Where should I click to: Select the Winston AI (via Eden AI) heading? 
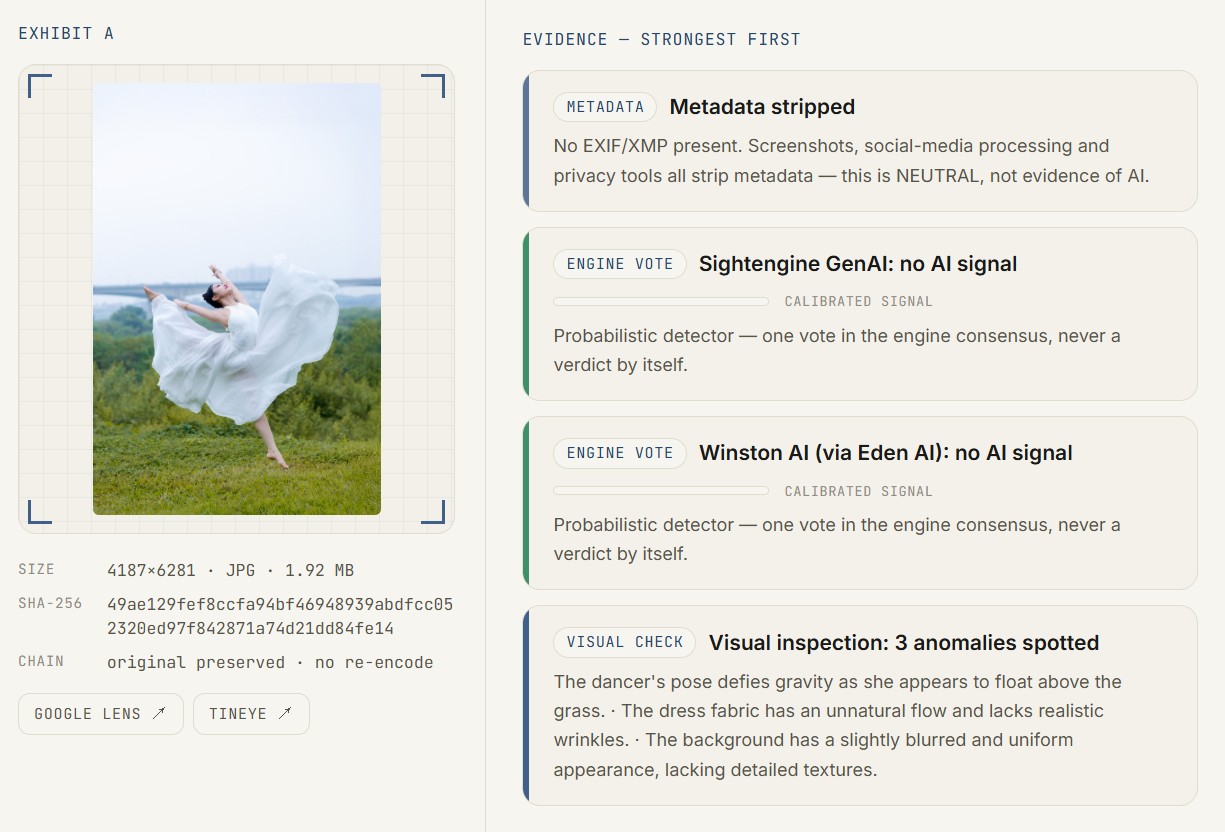[x=886, y=453]
